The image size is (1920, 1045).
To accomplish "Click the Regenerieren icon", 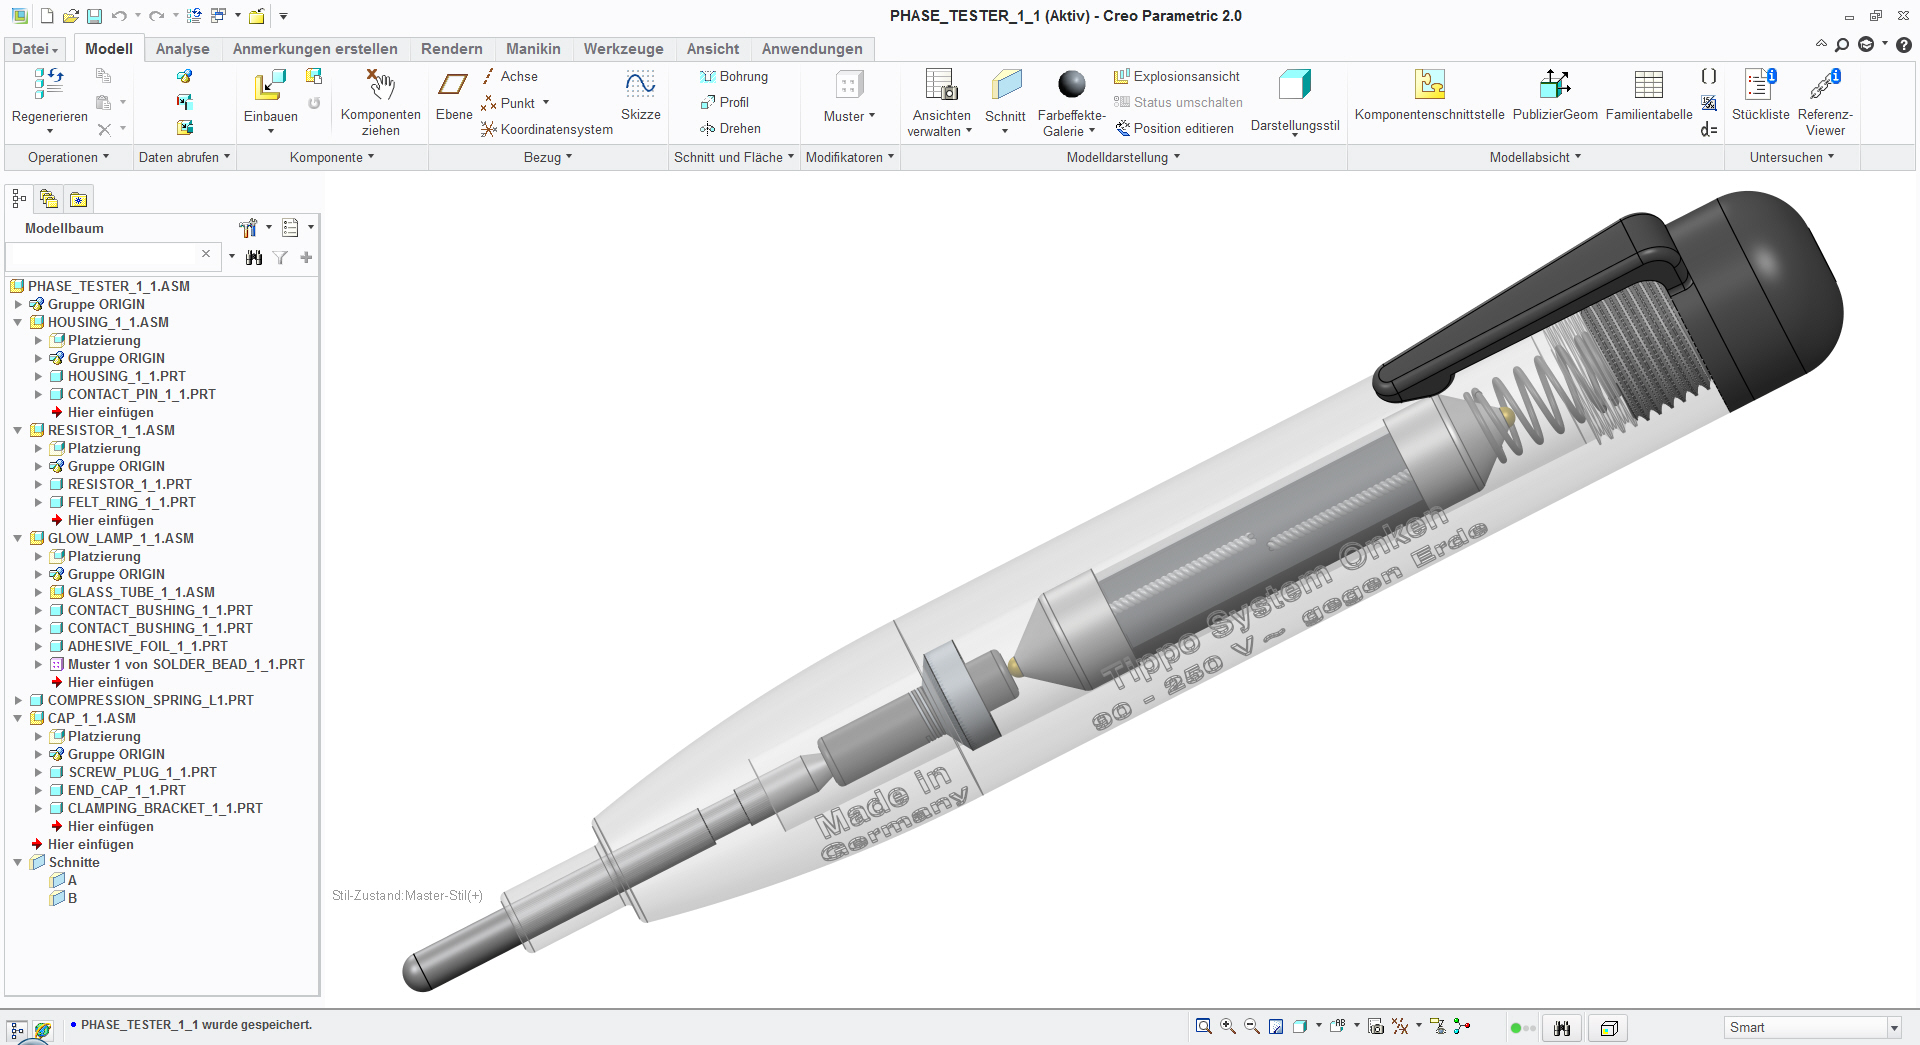I will (49, 84).
